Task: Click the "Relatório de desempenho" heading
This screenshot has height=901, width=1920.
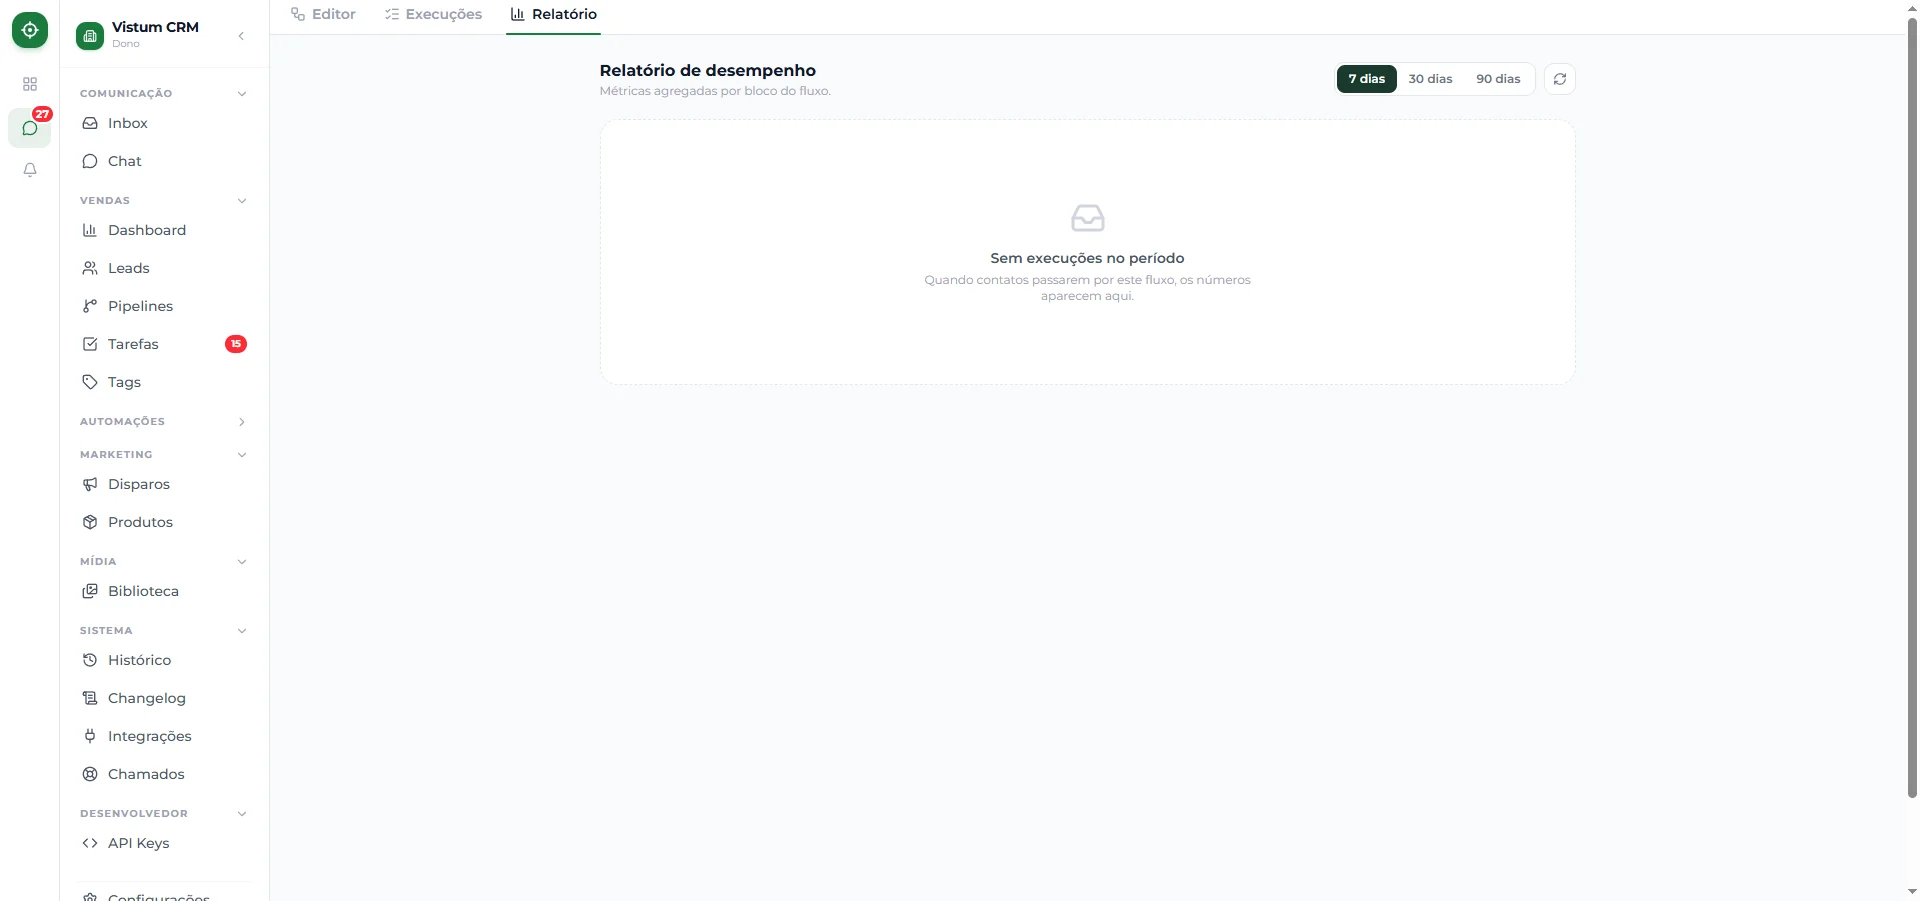Action: tap(707, 70)
